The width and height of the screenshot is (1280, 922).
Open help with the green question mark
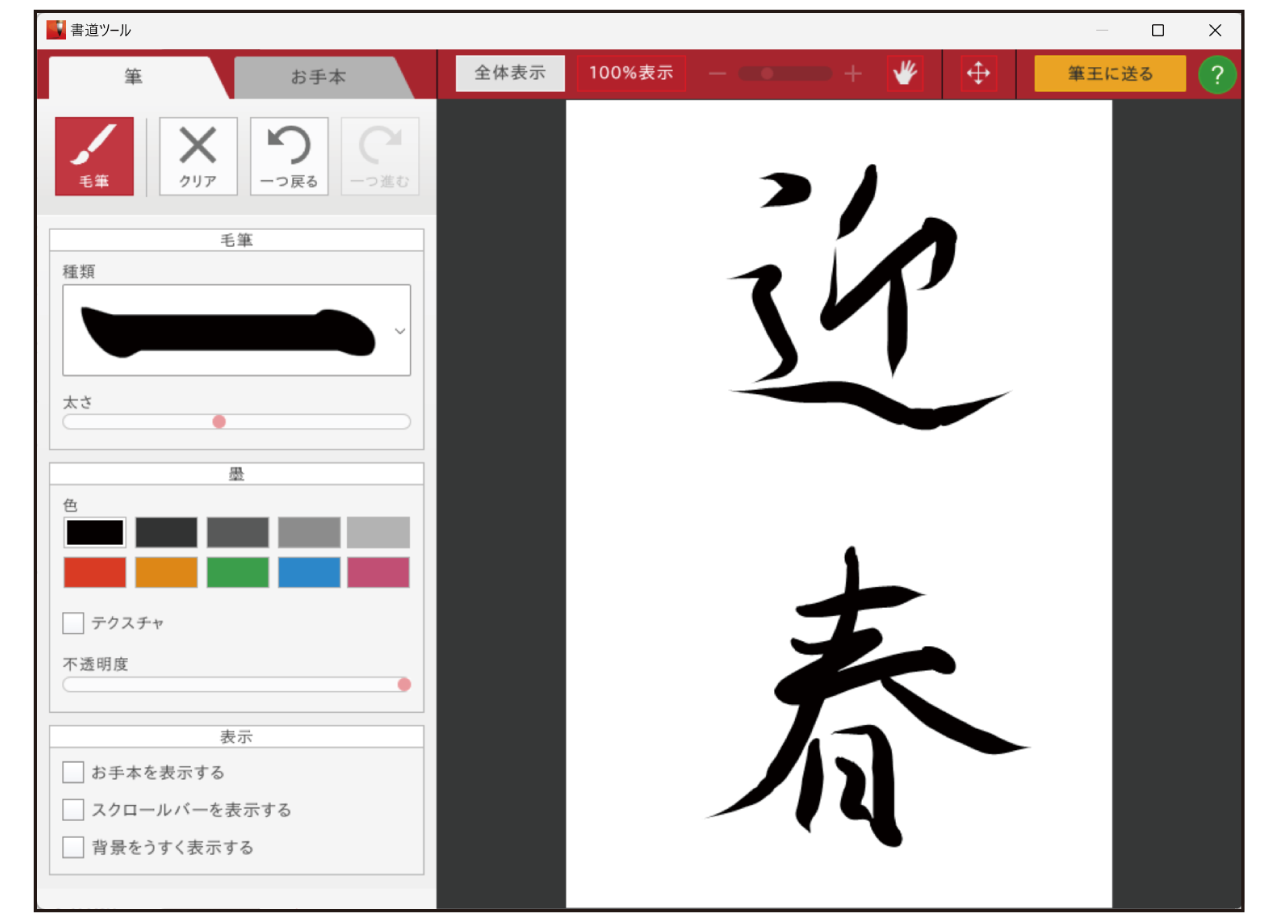coord(1217,73)
